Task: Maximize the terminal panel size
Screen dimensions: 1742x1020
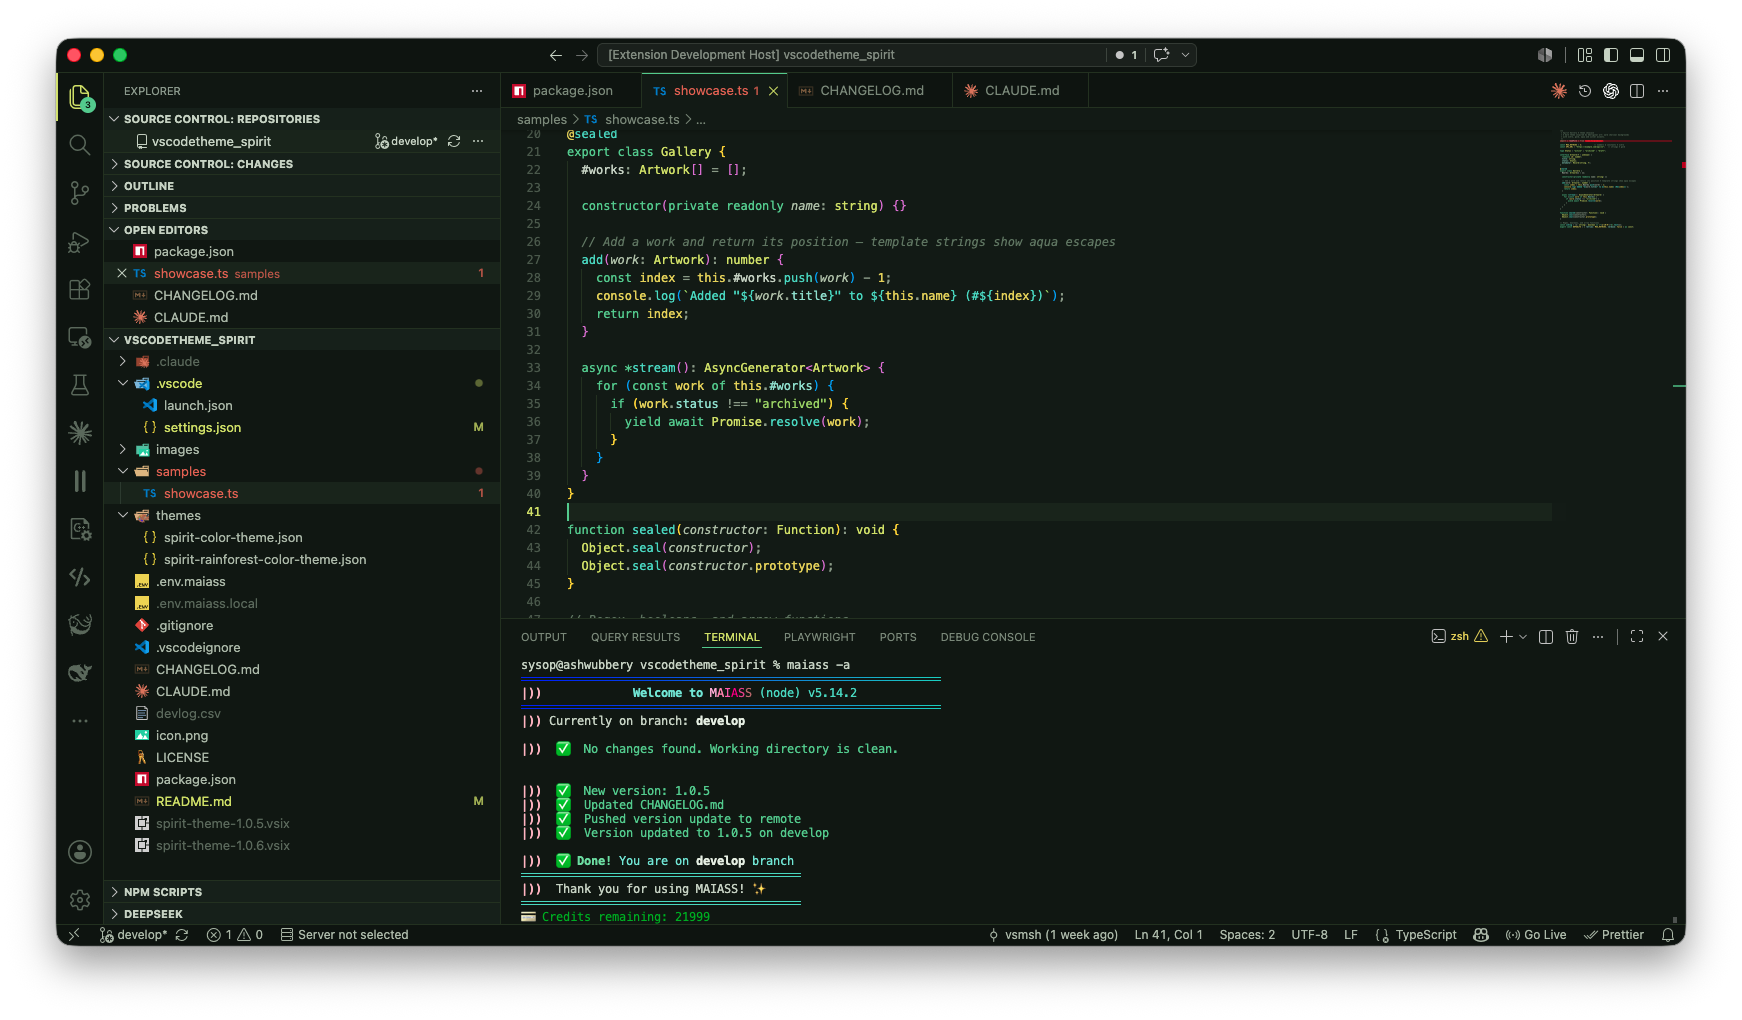Action: pos(1637,637)
